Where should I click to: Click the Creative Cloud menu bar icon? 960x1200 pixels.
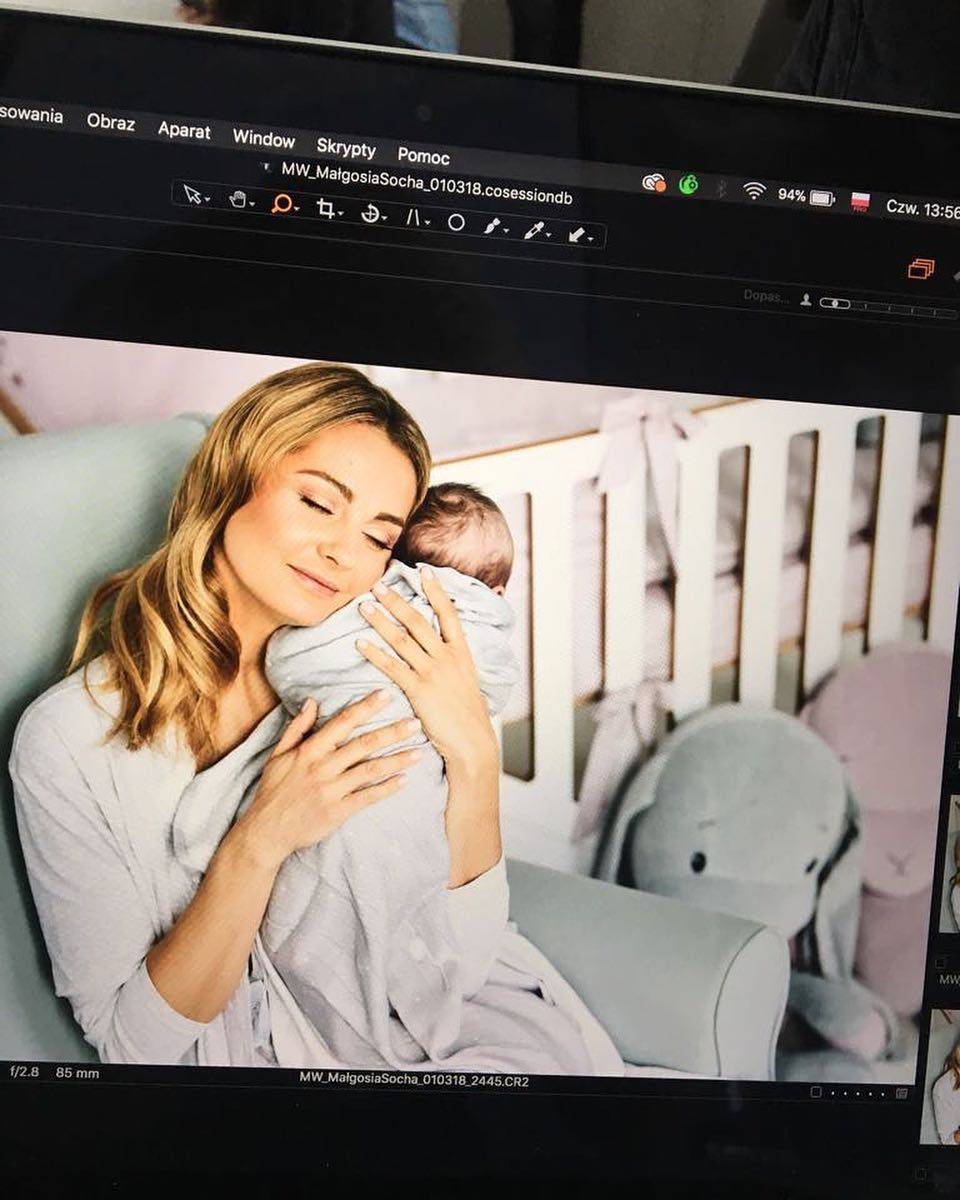(654, 182)
